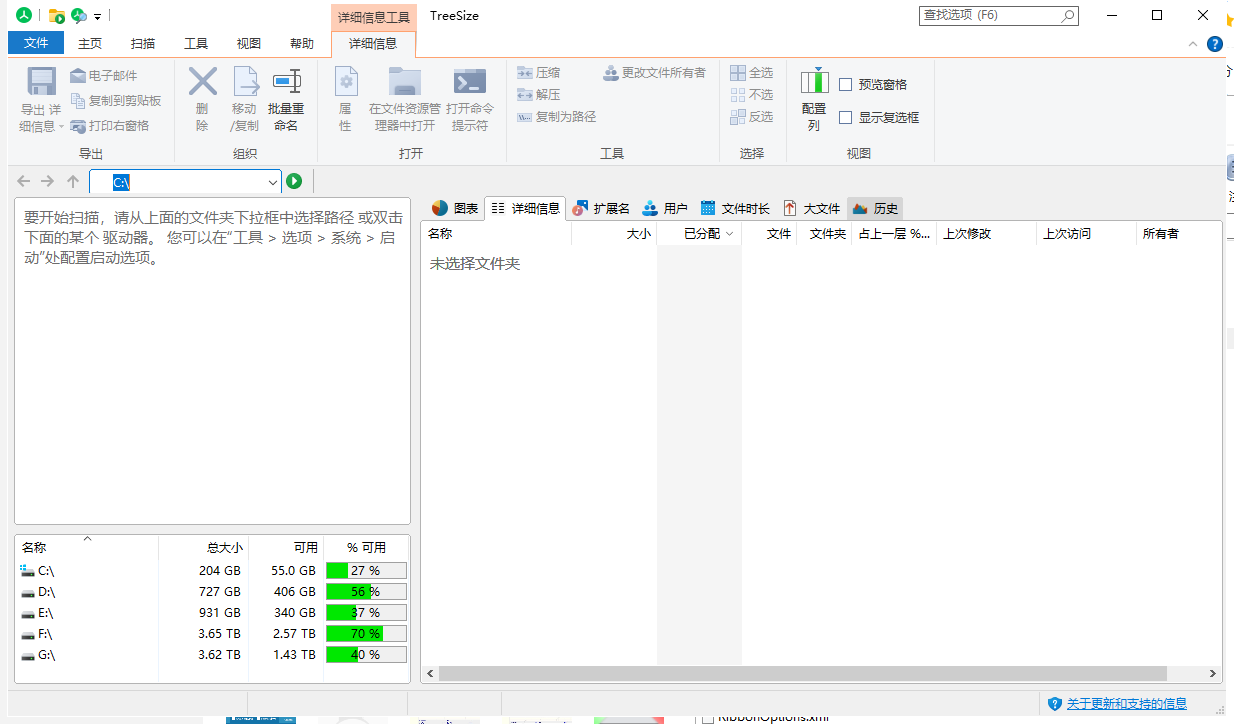Viewport: 1234px width, 724px height.
Task: Click Configure columns (配置列) icon
Action: [x=815, y=82]
